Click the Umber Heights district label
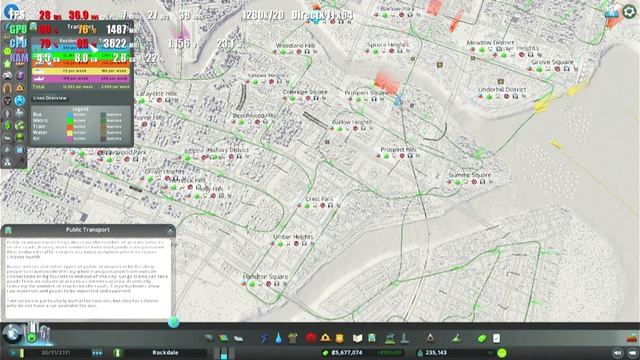Viewport: 640px width, 360px height. coord(293,237)
